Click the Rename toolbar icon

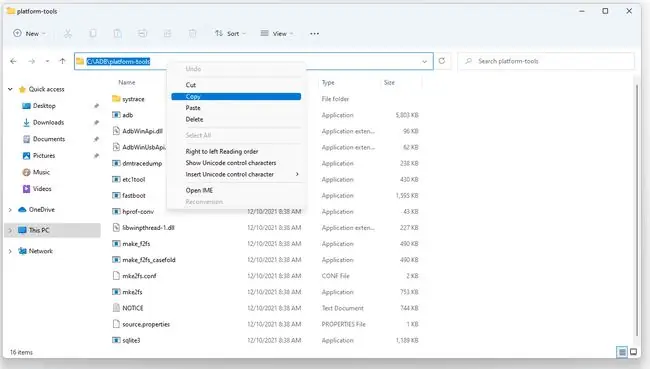tap(143, 34)
